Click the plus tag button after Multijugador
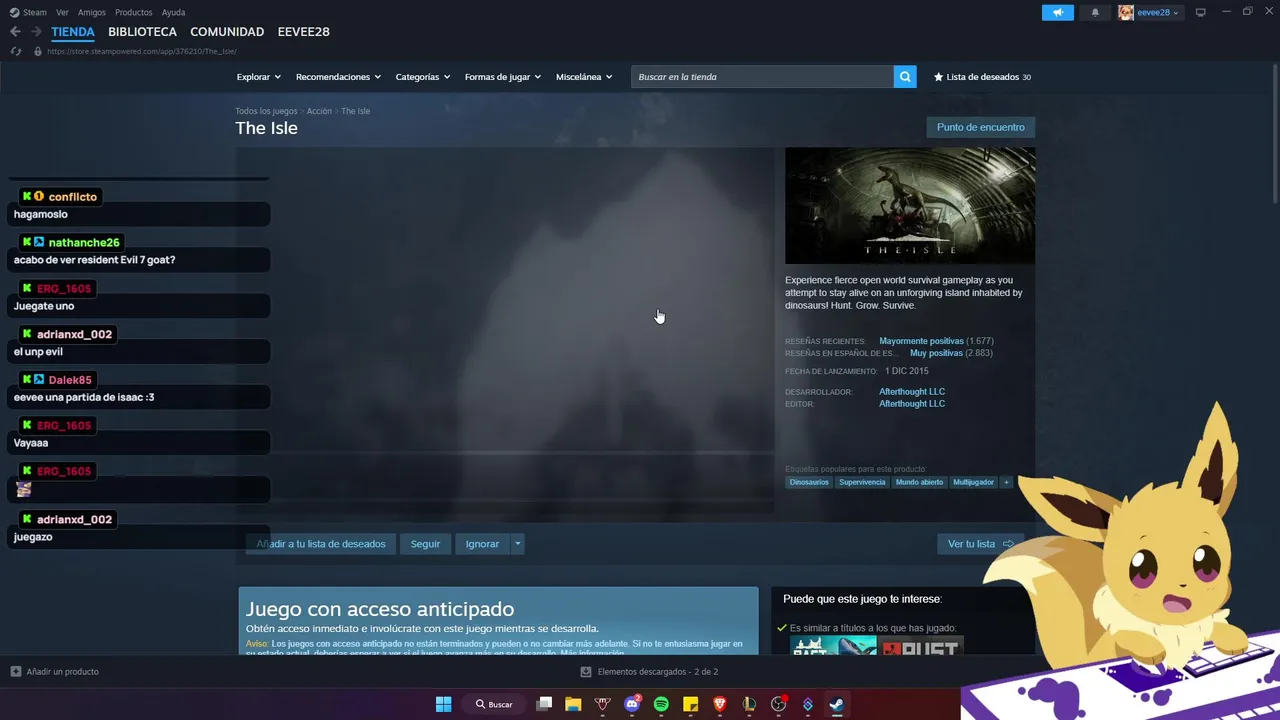The image size is (1280, 720). click(1006, 482)
